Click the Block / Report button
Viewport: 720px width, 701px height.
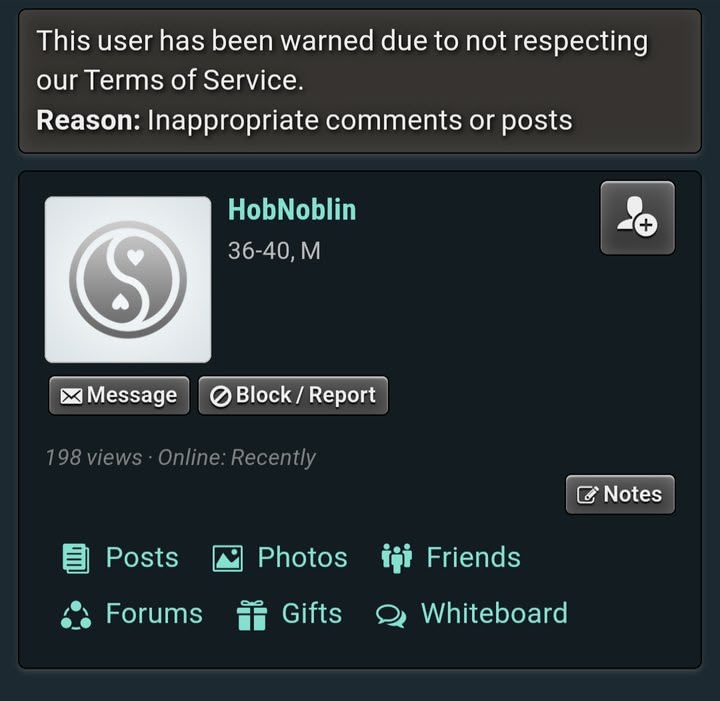pos(293,395)
